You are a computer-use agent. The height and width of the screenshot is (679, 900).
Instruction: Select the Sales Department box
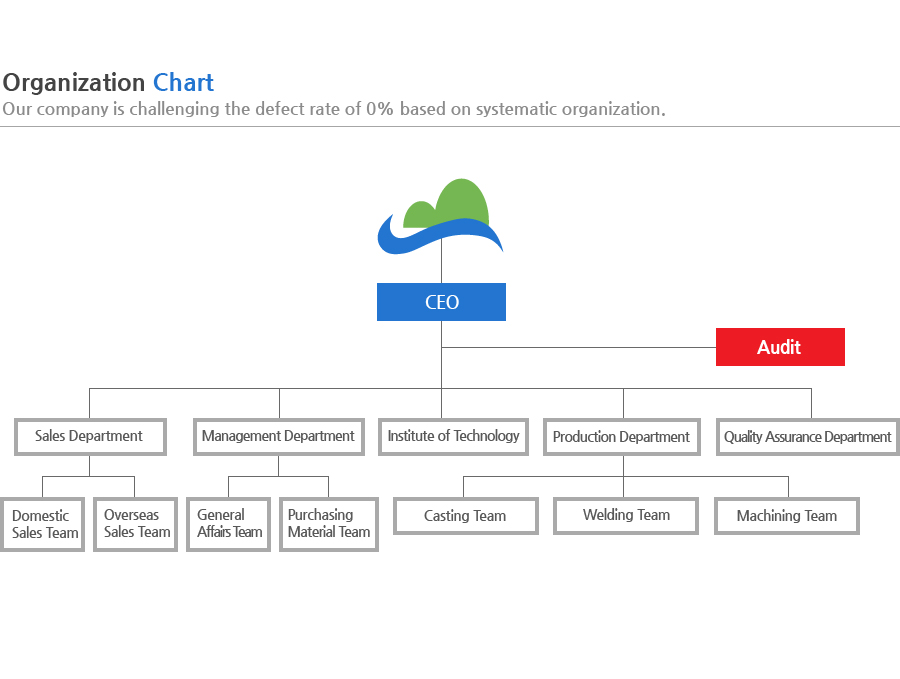(x=90, y=437)
